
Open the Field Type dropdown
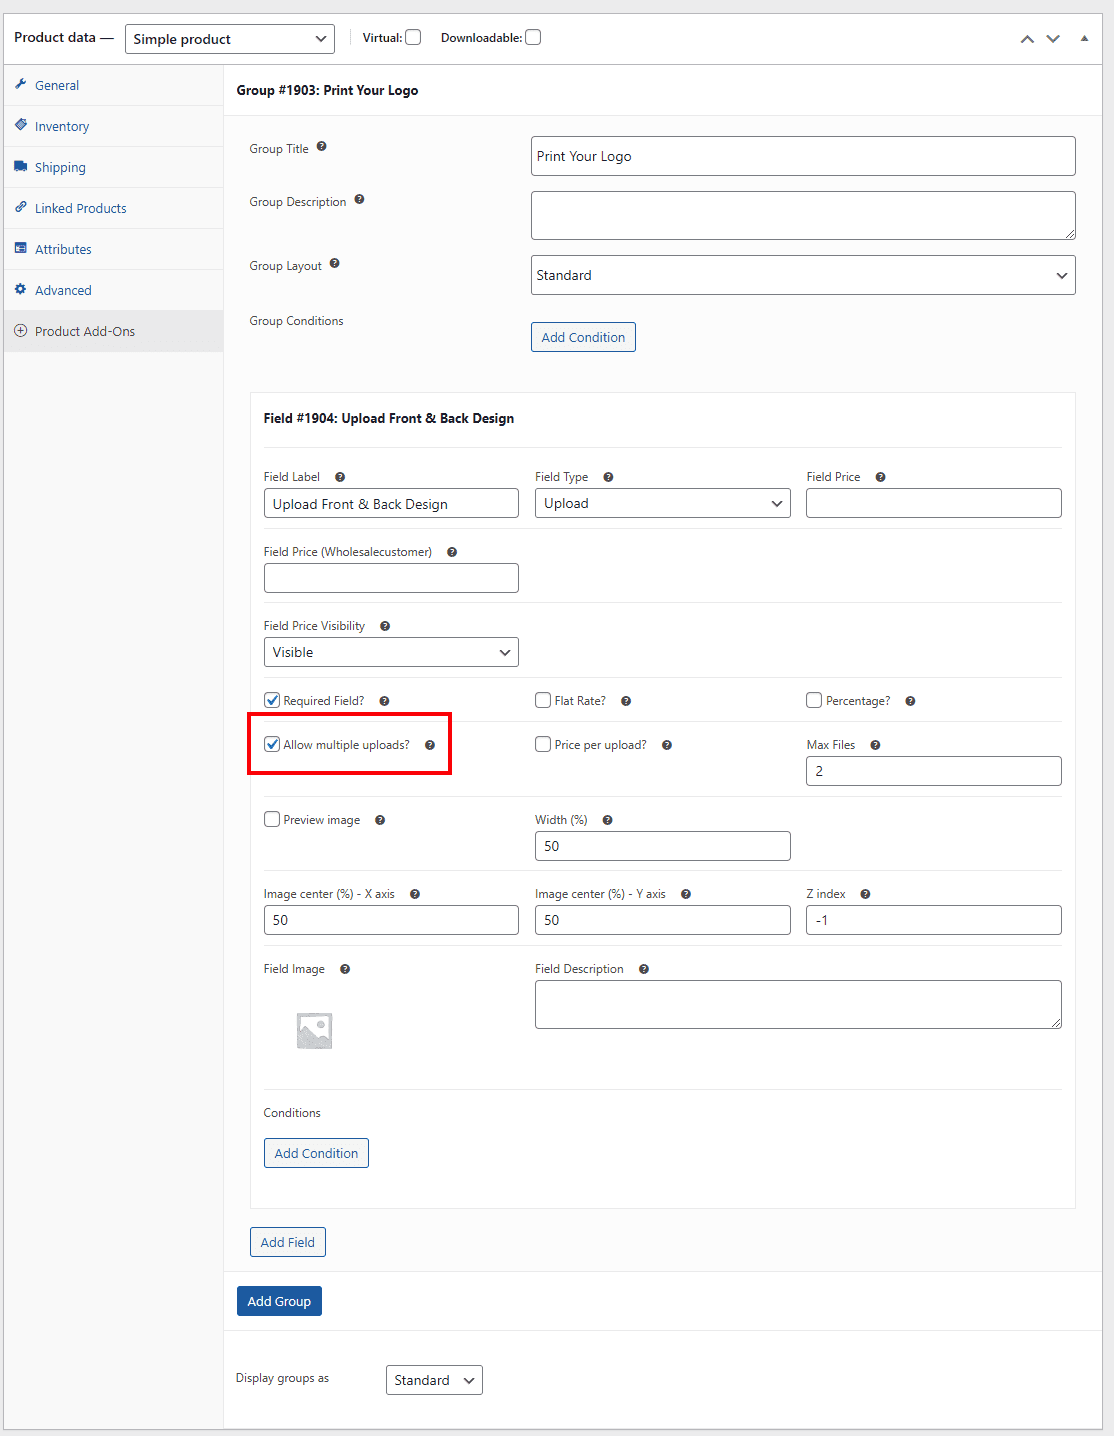[662, 503]
